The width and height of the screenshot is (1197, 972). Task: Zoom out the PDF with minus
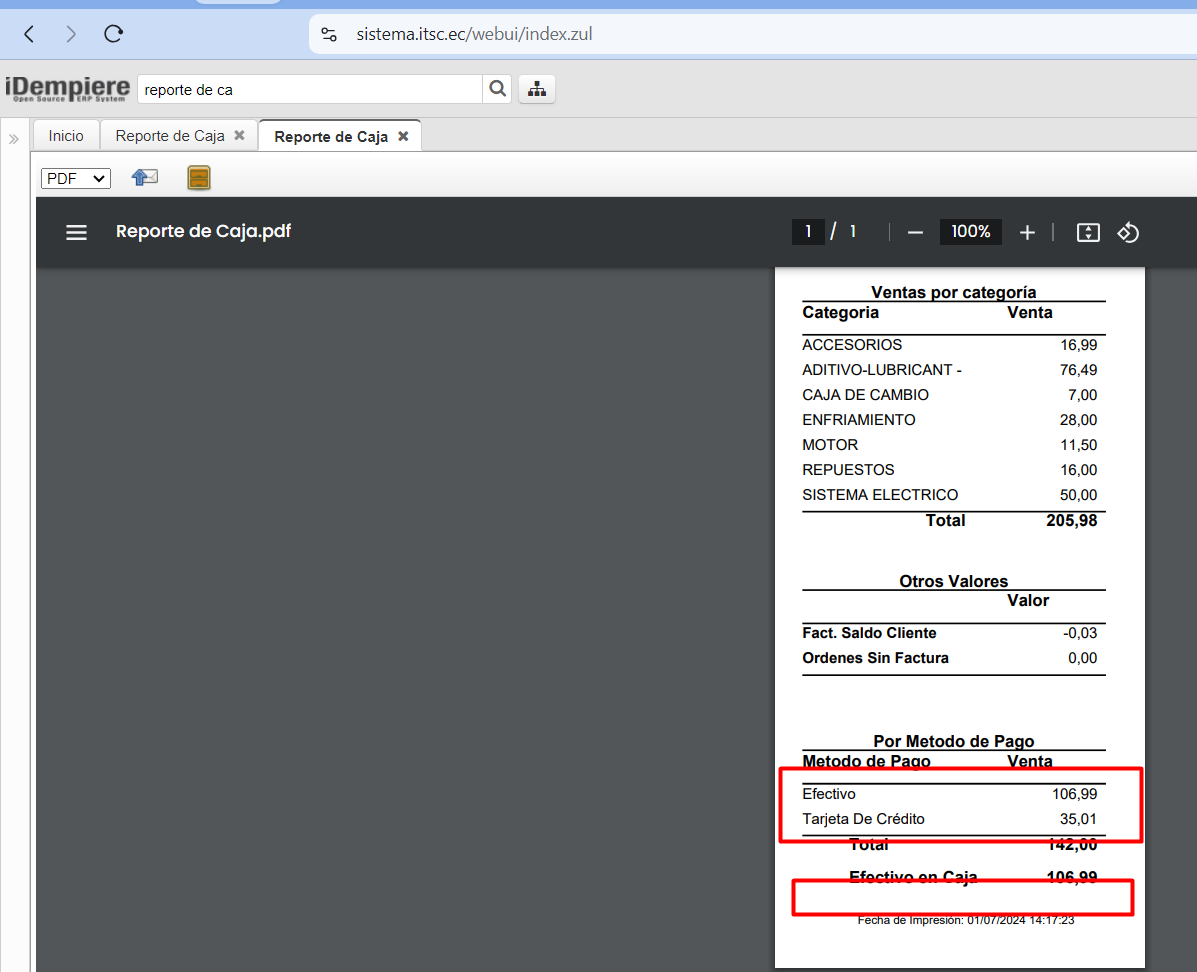pyautogui.click(x=915, y=232)
